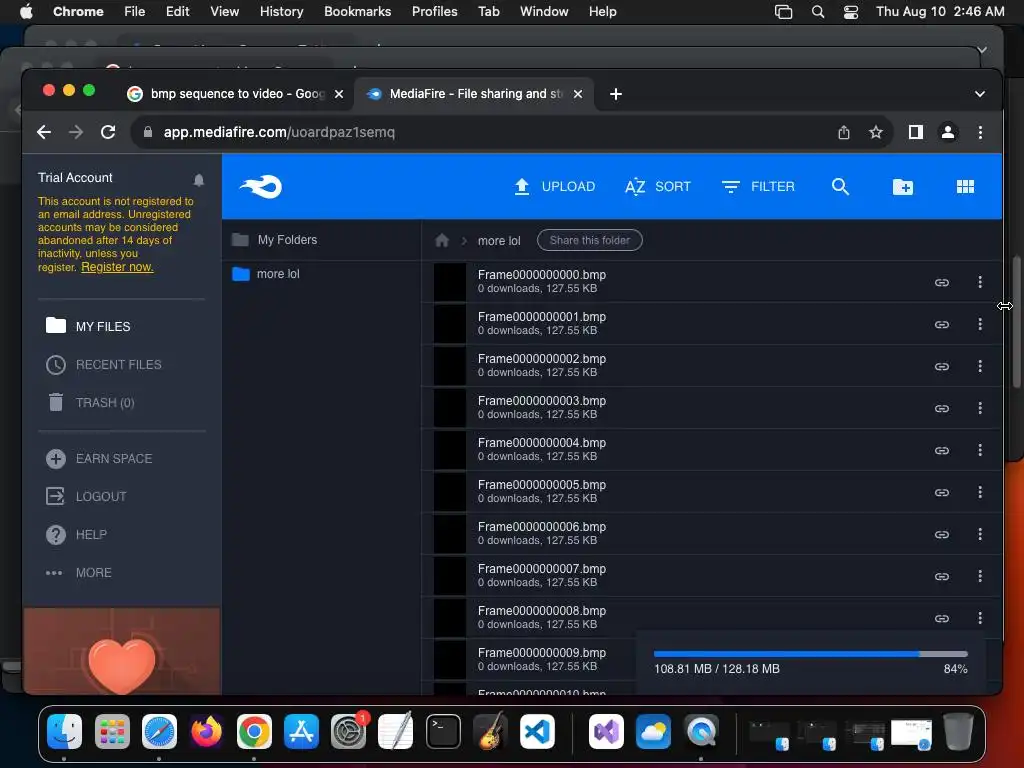The image size is (1024, 768).
Task: Open Spotlight search in menu bar
Action: coord(818,12)
